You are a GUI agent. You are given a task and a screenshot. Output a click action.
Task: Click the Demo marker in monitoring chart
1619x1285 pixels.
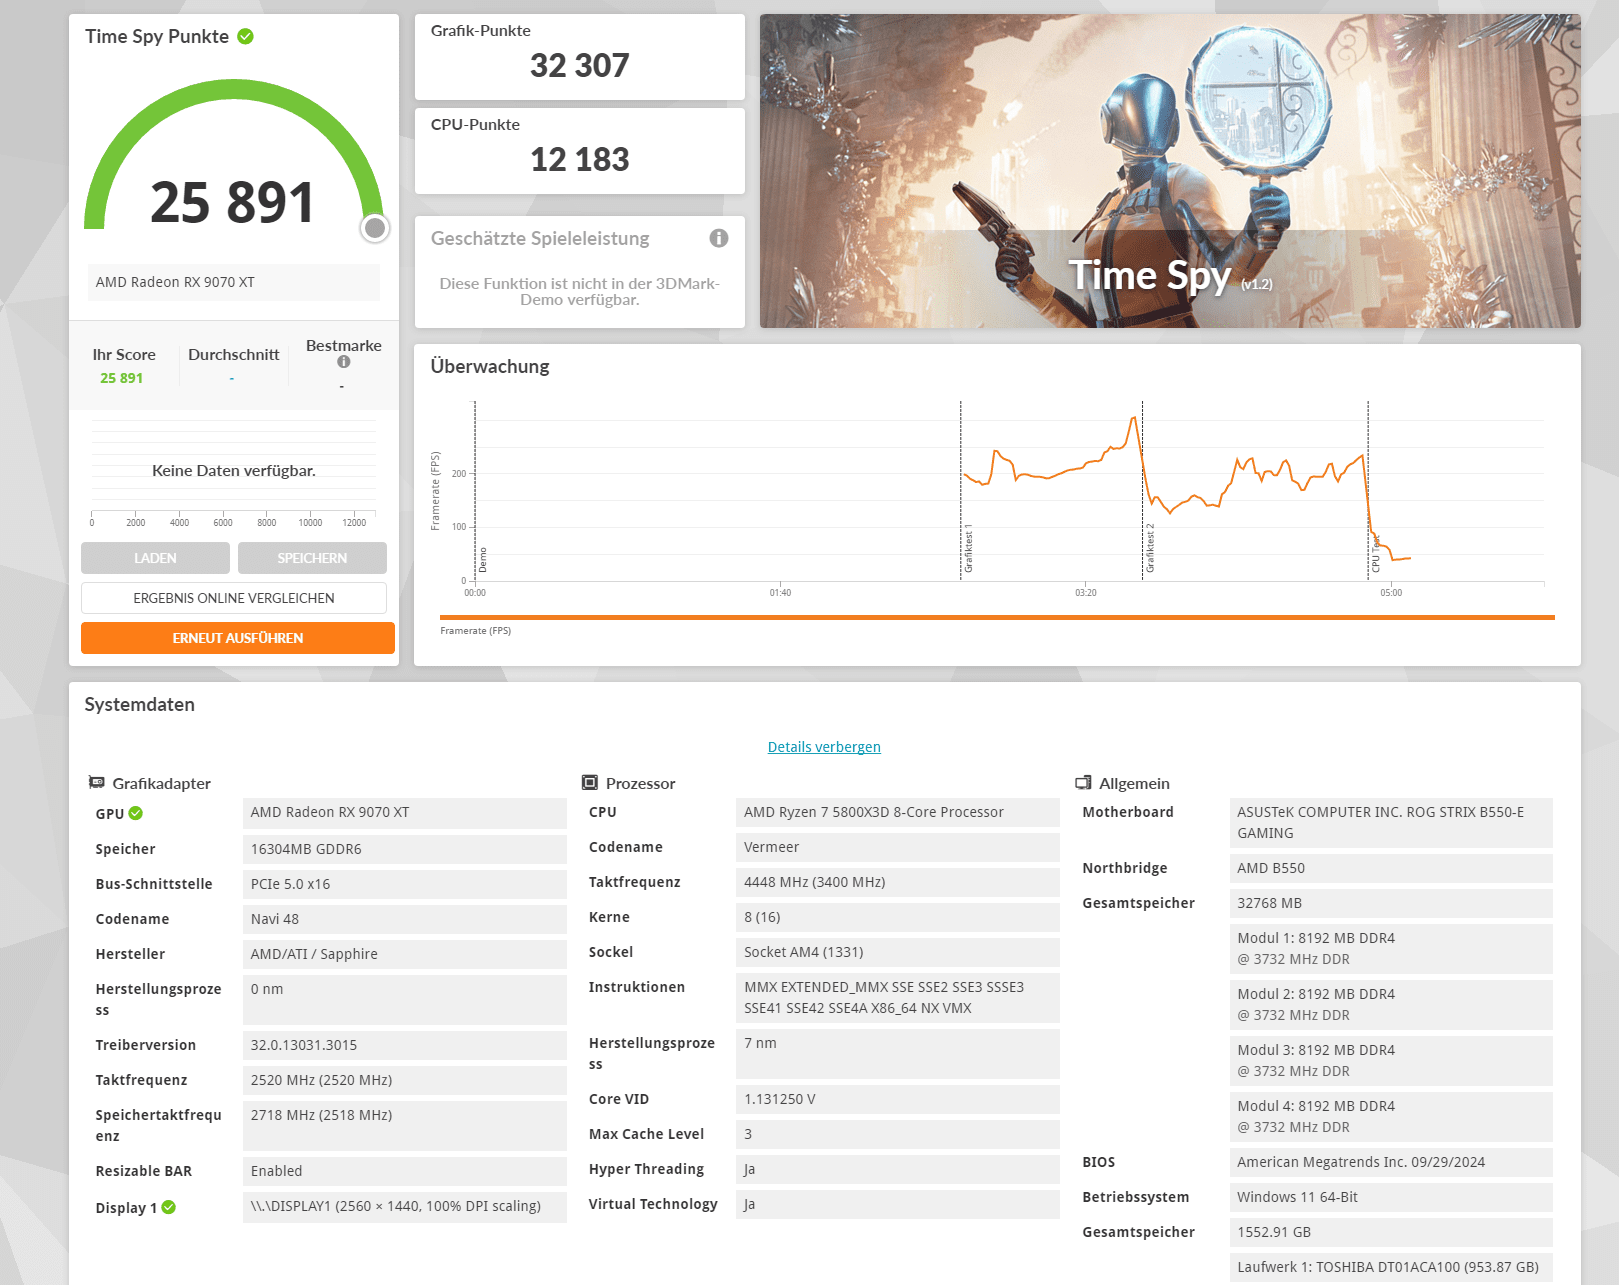coord(483,560)
